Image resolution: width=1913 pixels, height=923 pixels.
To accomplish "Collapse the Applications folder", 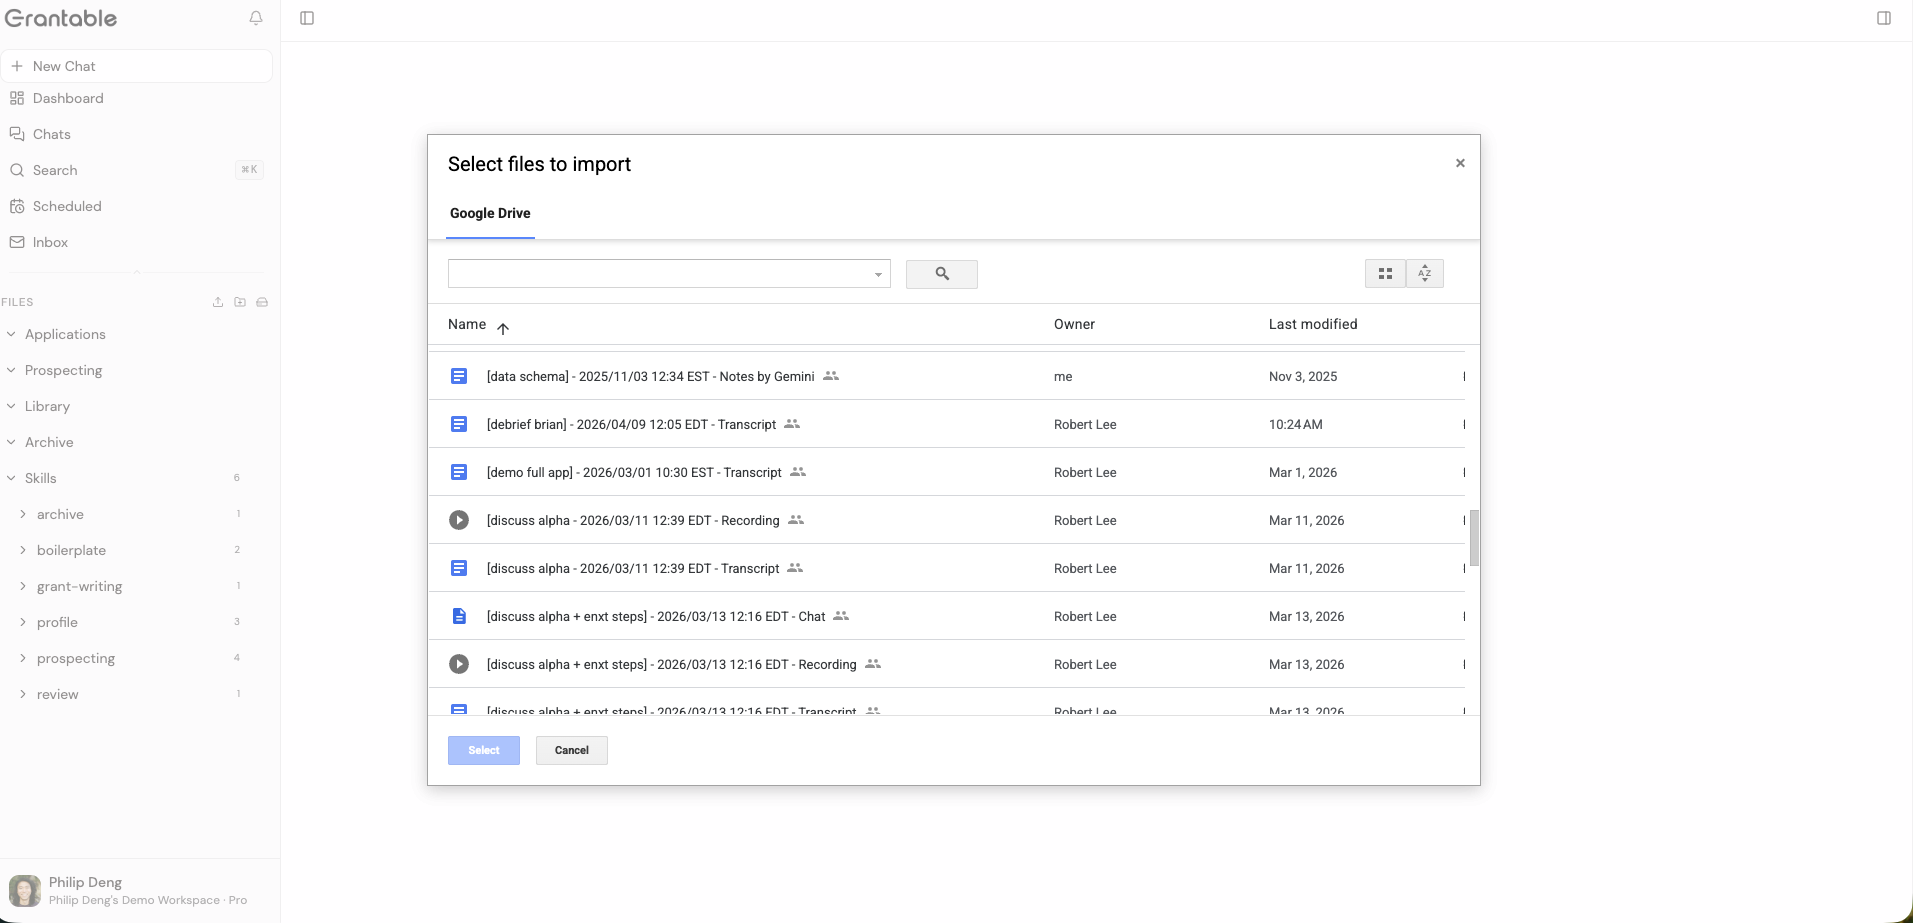I will point(11,334).
